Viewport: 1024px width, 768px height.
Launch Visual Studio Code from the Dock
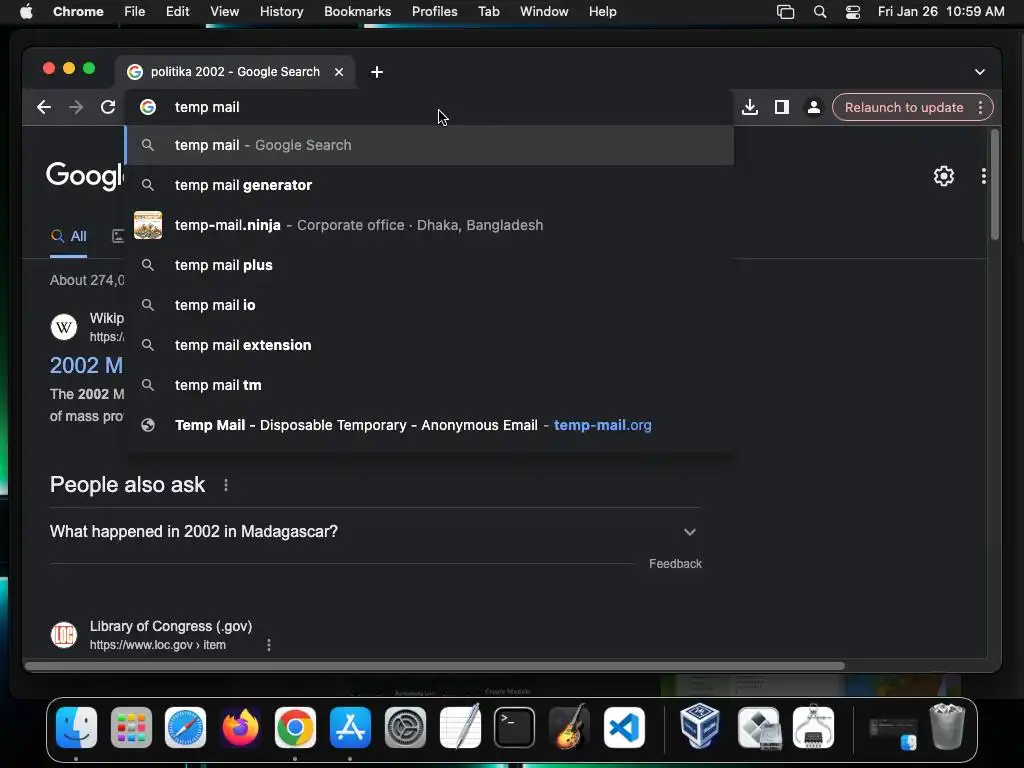pyautogui.click(x=624, y=727)
